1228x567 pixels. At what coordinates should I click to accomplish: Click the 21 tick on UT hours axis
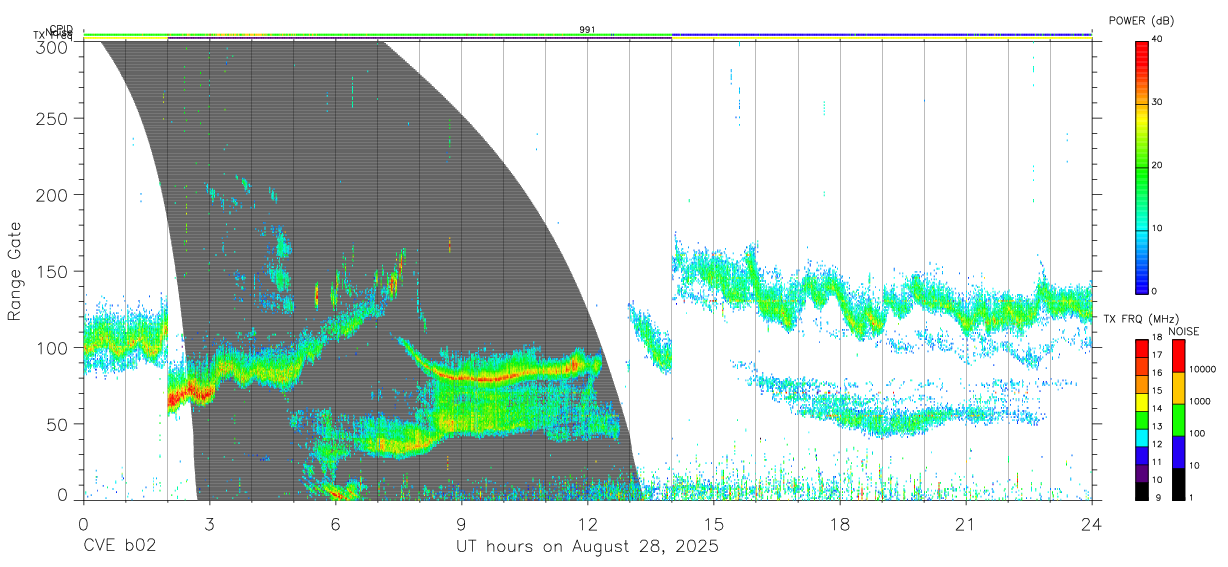click(x=966, y=524)
